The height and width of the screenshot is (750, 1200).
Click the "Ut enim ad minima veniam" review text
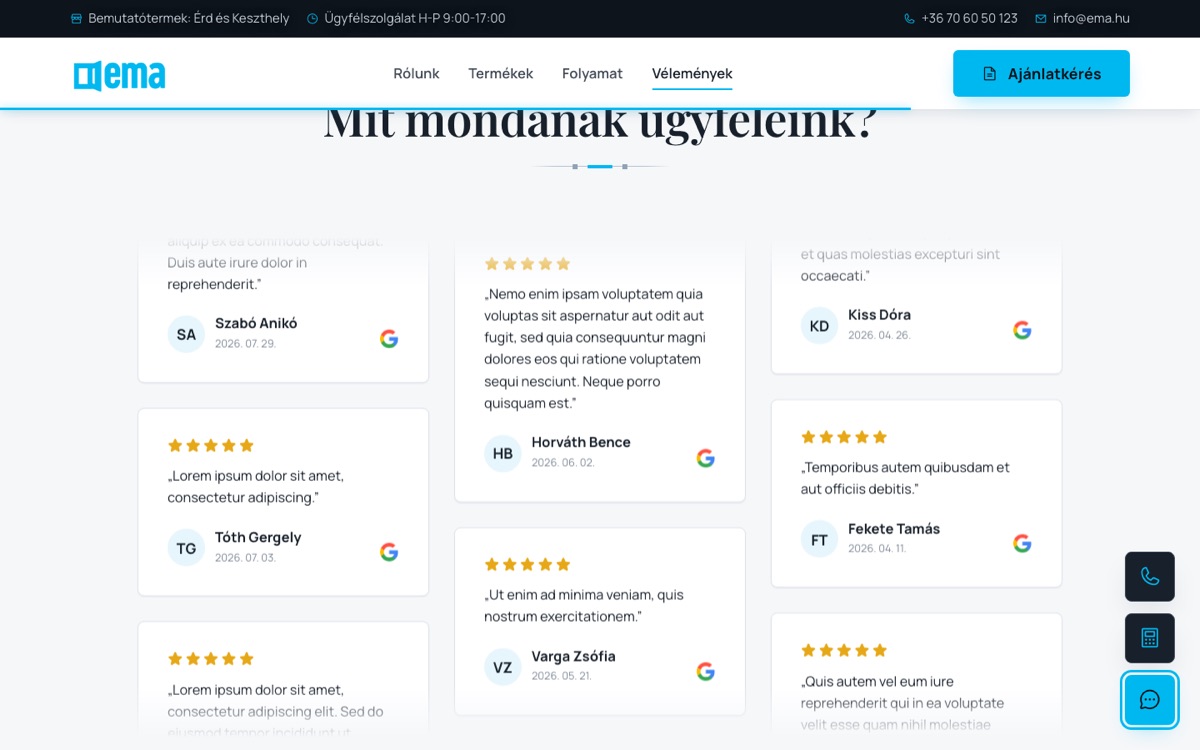click(584, 605)
